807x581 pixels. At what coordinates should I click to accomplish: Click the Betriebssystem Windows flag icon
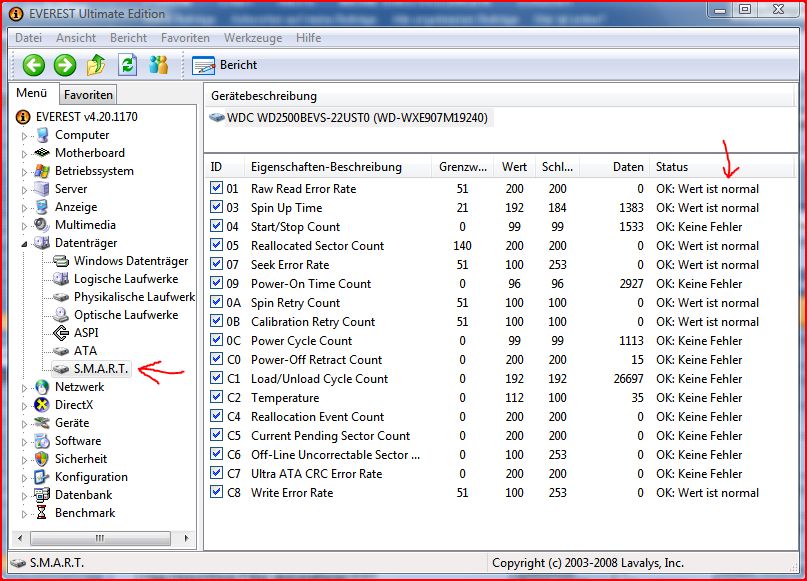(42, 171)
